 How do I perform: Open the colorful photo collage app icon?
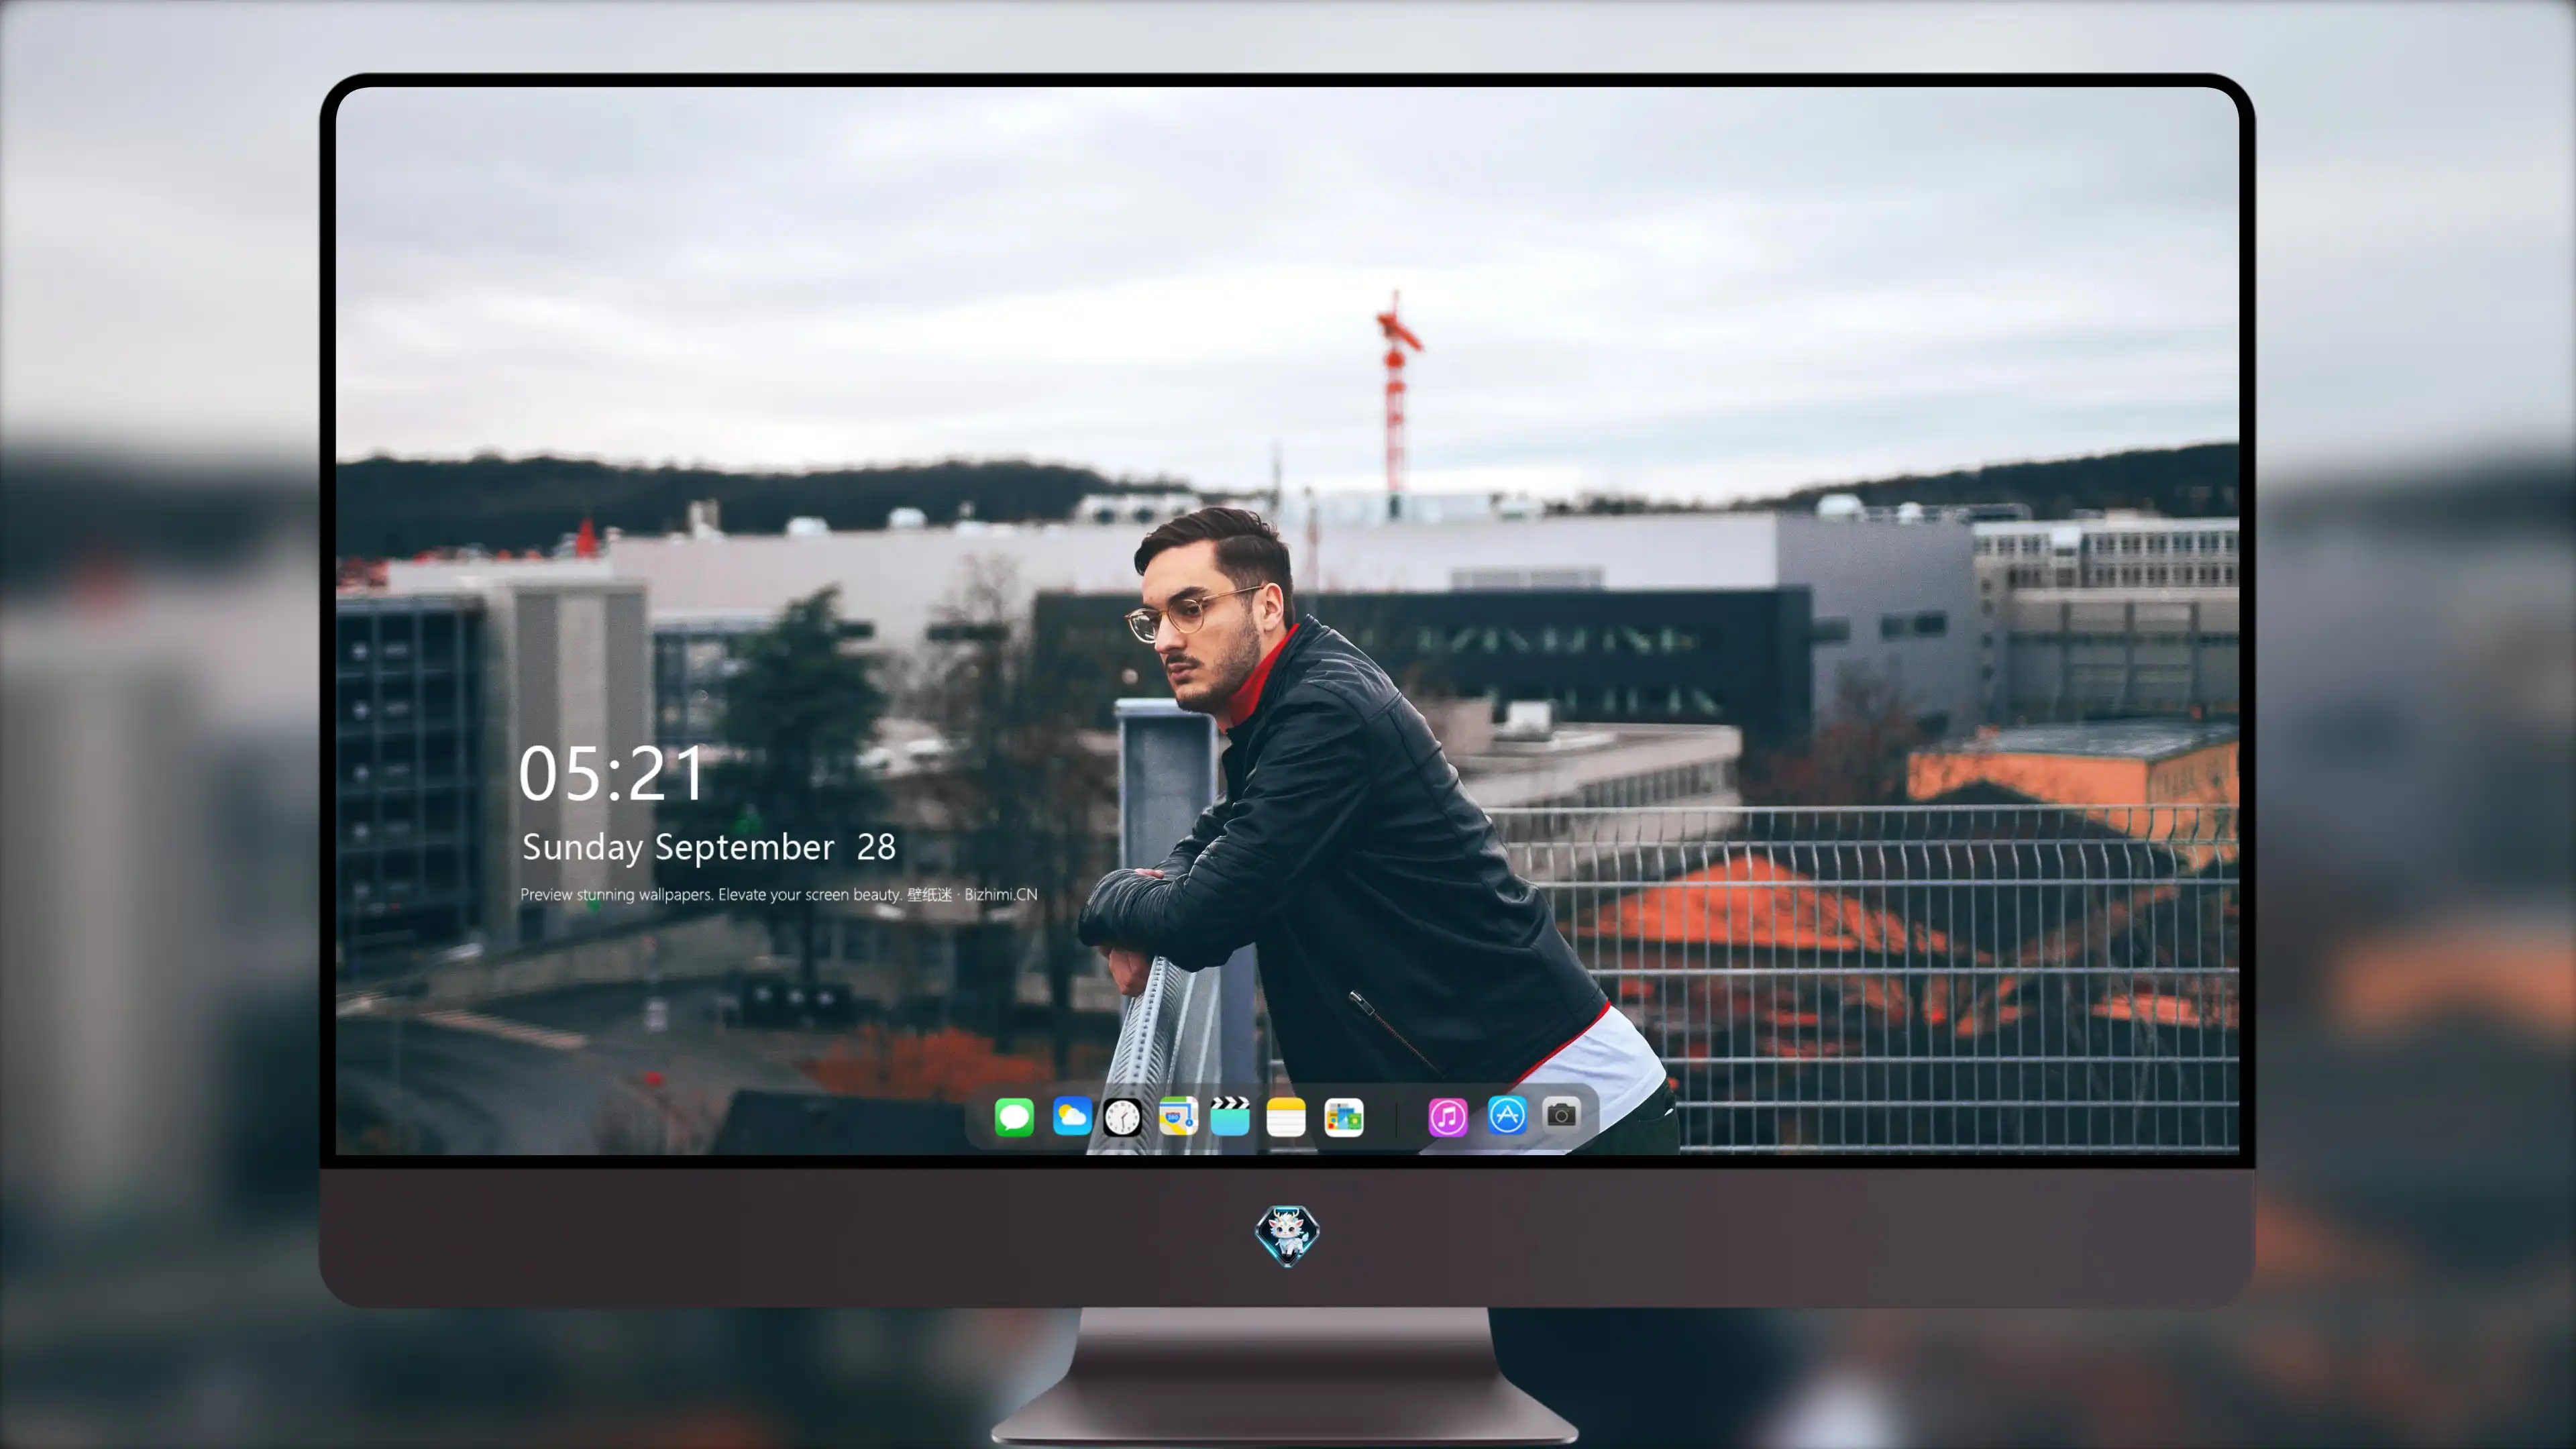tap(1344, 1117)
